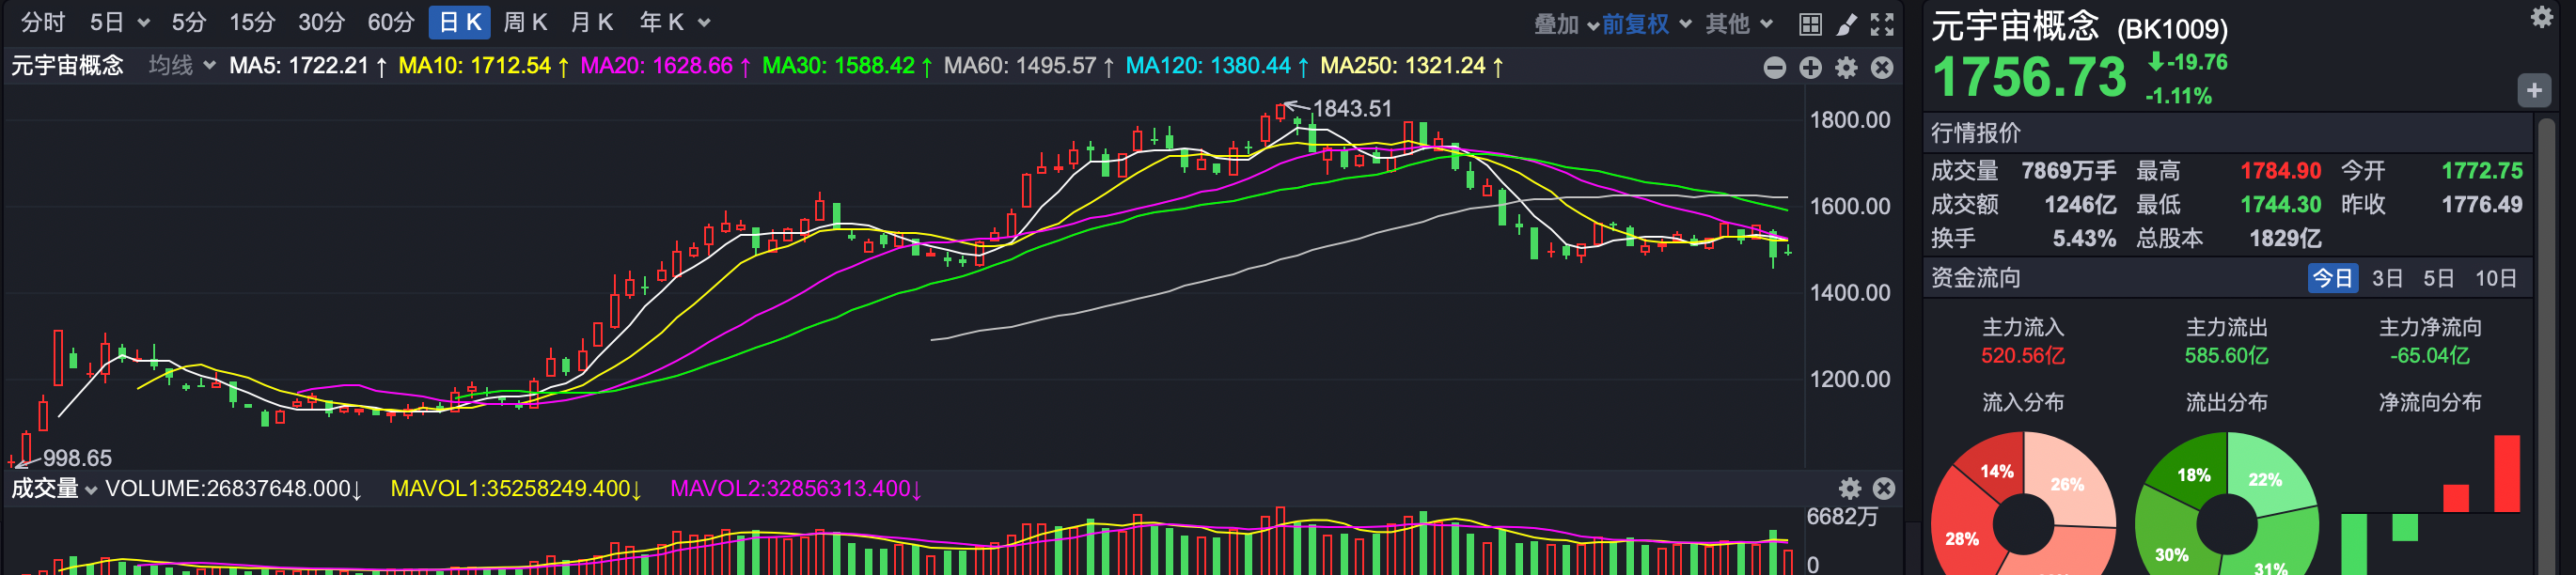
Task: Click the 主力流出 amount 585.60亿
Action: click(2226, 356)
